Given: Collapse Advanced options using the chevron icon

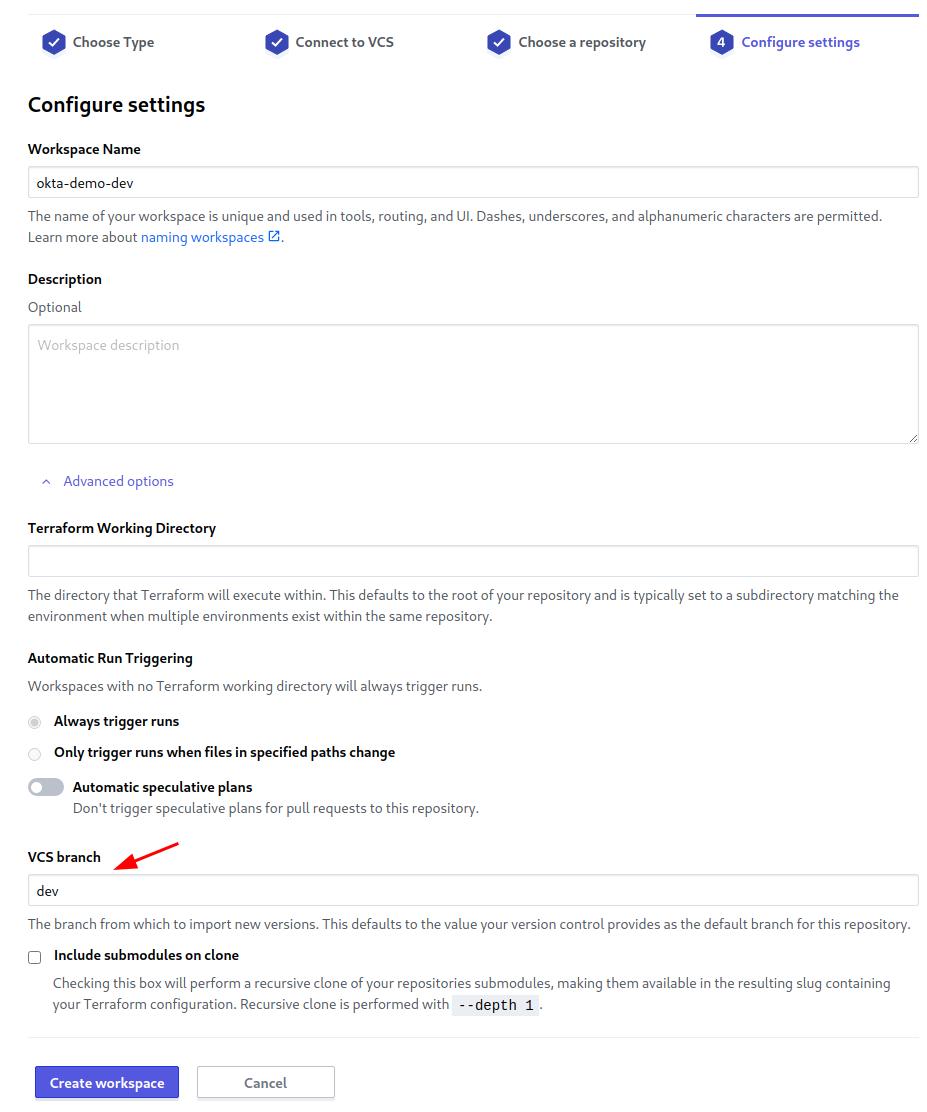Looking at the screenshot, I should 46,482.
